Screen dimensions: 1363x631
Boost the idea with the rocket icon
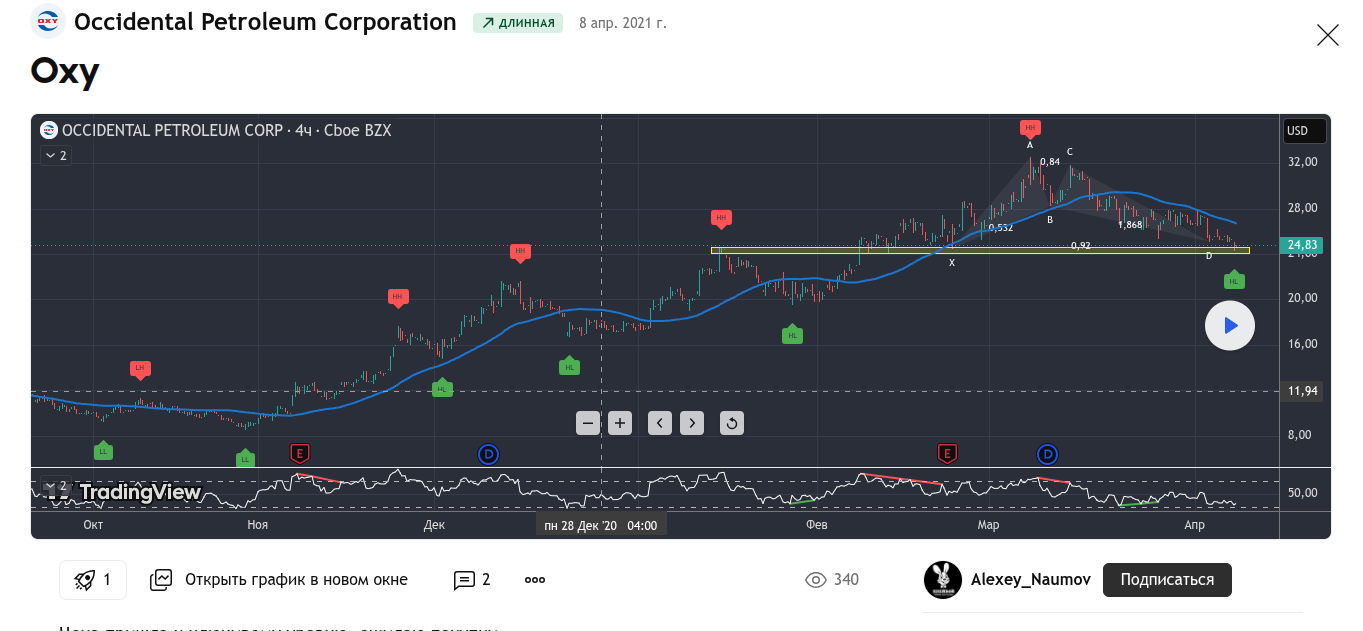tap(93, 580)
